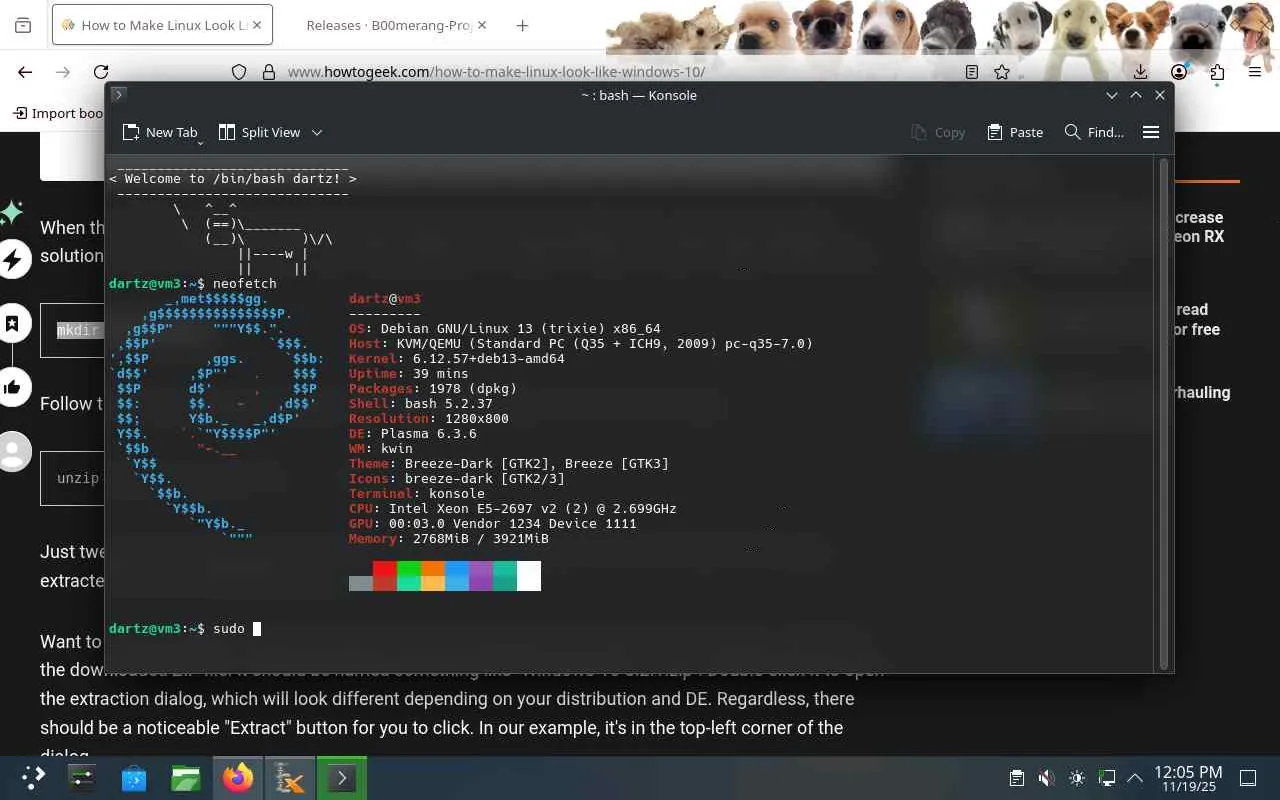Click the show desktop button in the panel
Viewport: 1280px width, 800px height.
[x=1248, y=778]
